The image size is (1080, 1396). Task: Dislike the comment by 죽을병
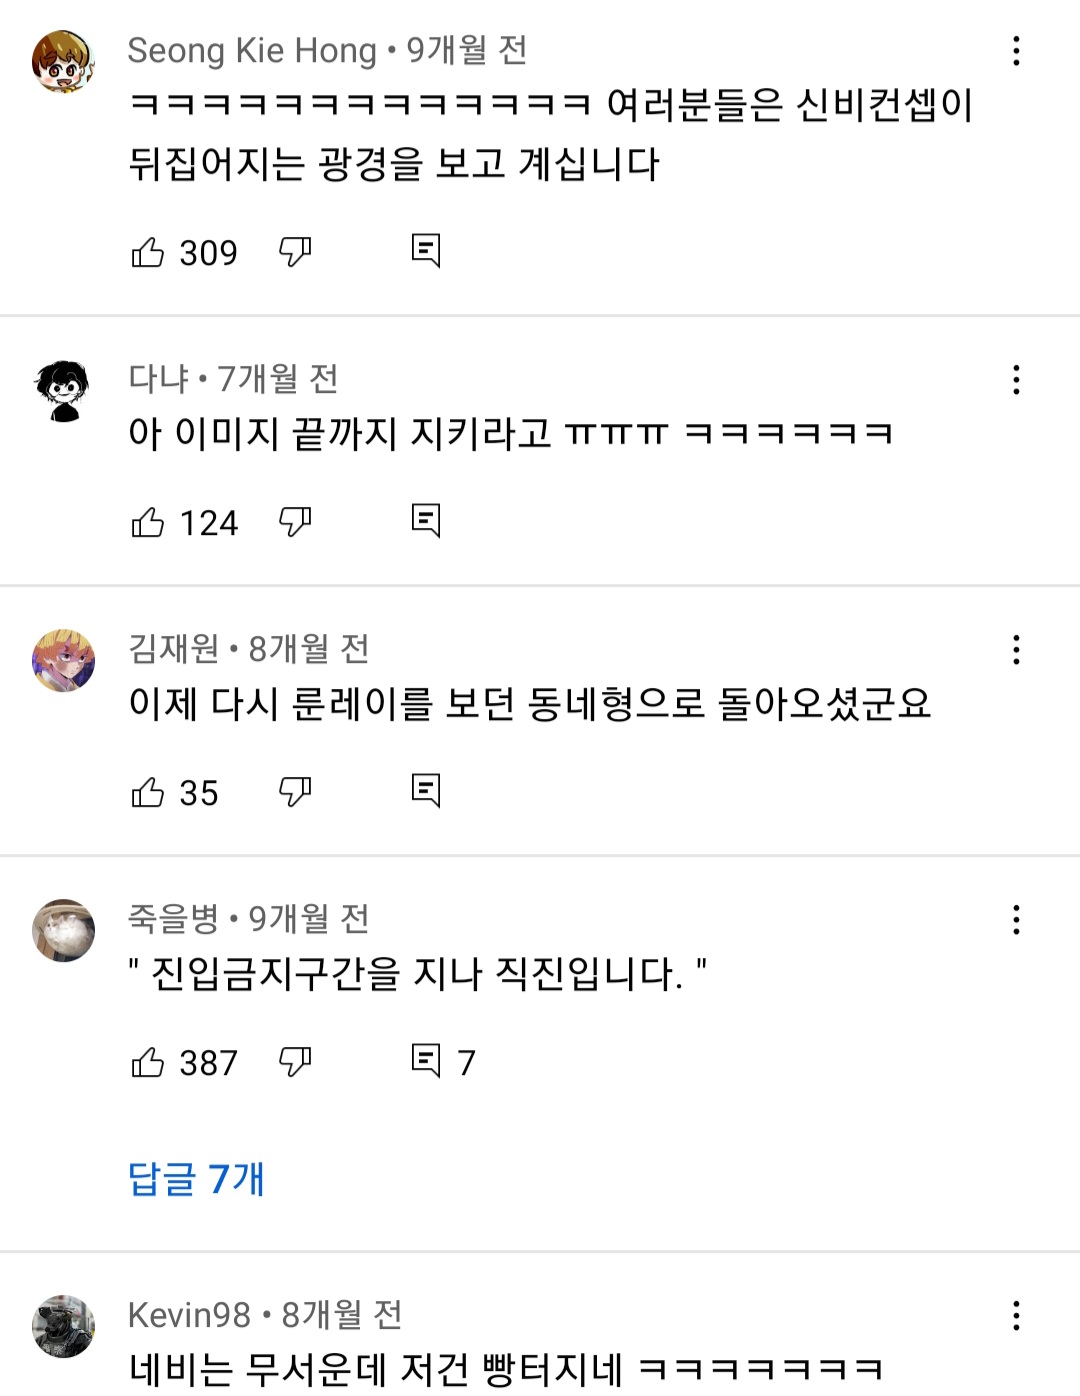tap(295, 1062)
